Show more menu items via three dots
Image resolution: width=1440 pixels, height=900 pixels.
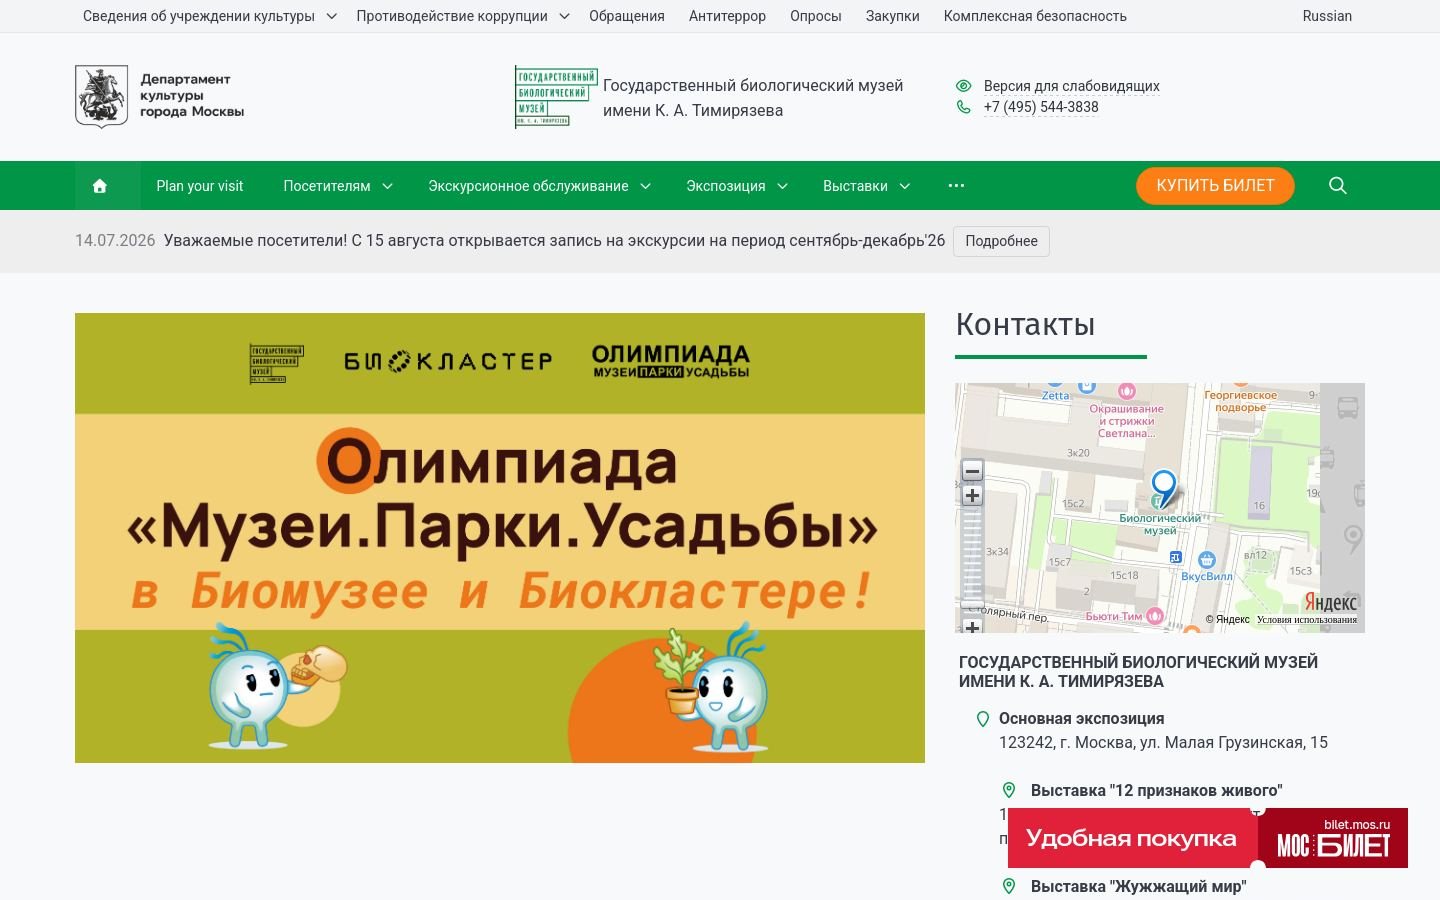pos(956,186)
